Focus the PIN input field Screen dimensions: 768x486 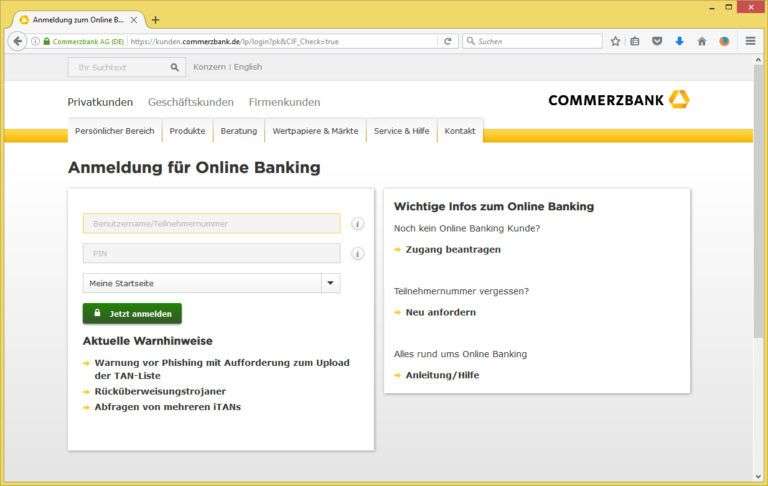point(212,253)
